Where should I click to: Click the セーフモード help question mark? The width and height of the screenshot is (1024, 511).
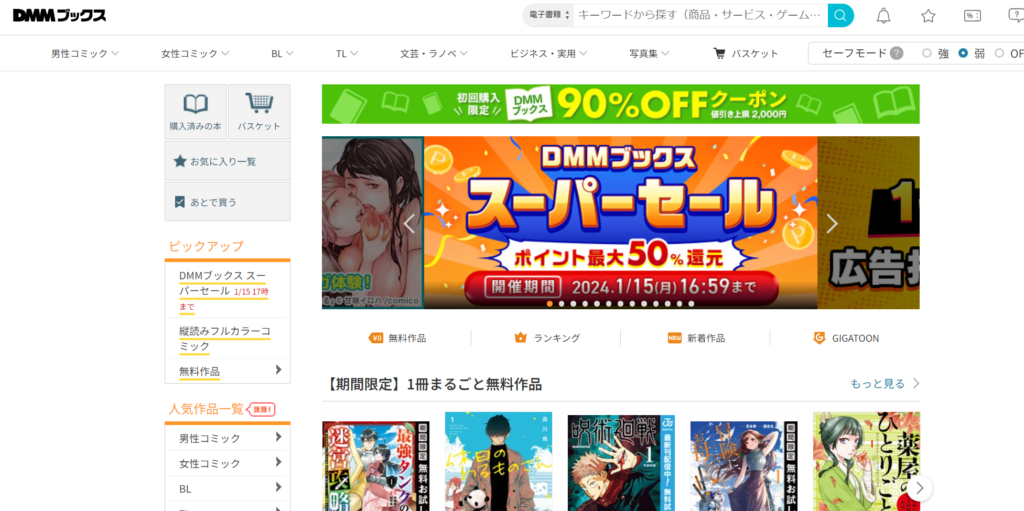coord(897,54)
